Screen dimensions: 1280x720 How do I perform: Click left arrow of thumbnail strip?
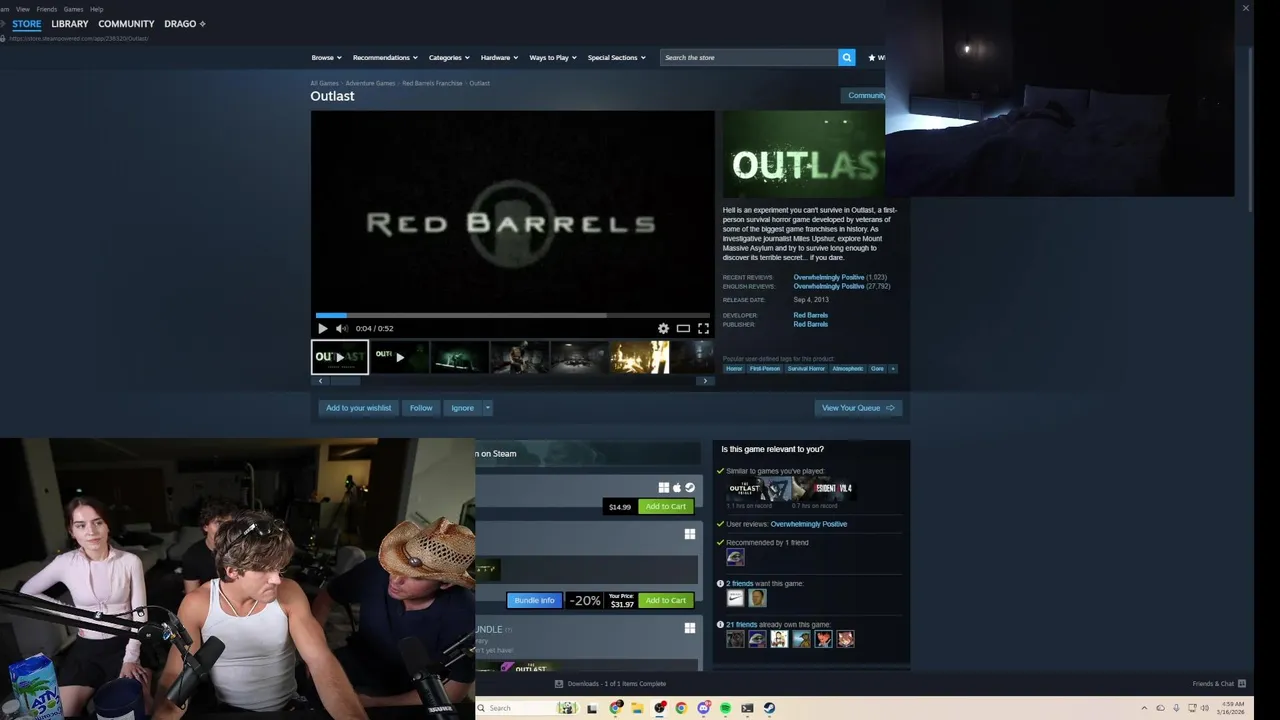click(x=320, y=381)
